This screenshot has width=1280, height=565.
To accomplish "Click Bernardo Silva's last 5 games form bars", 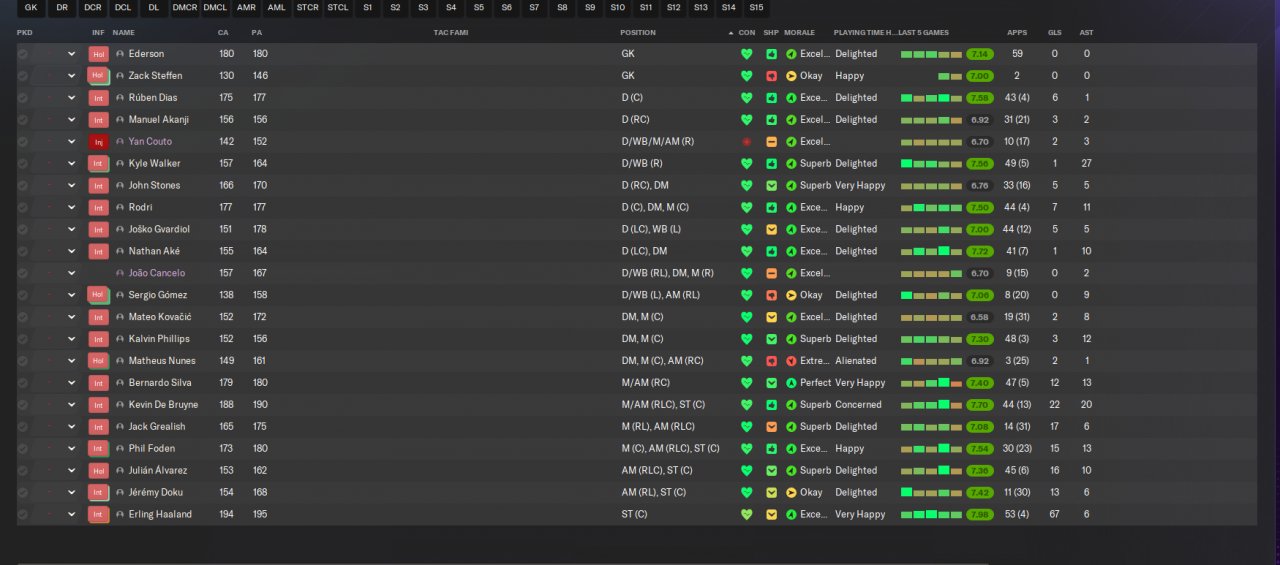I will [930, 383].
